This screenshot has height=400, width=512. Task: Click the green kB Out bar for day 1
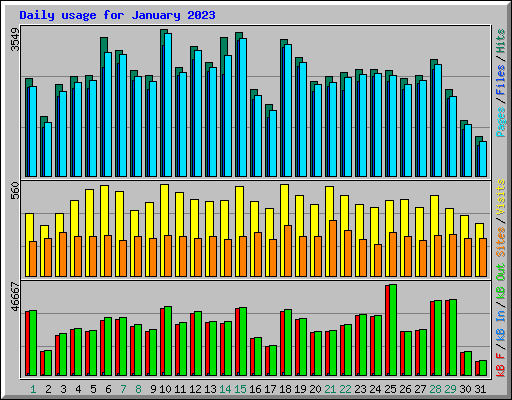pos(33,343)
